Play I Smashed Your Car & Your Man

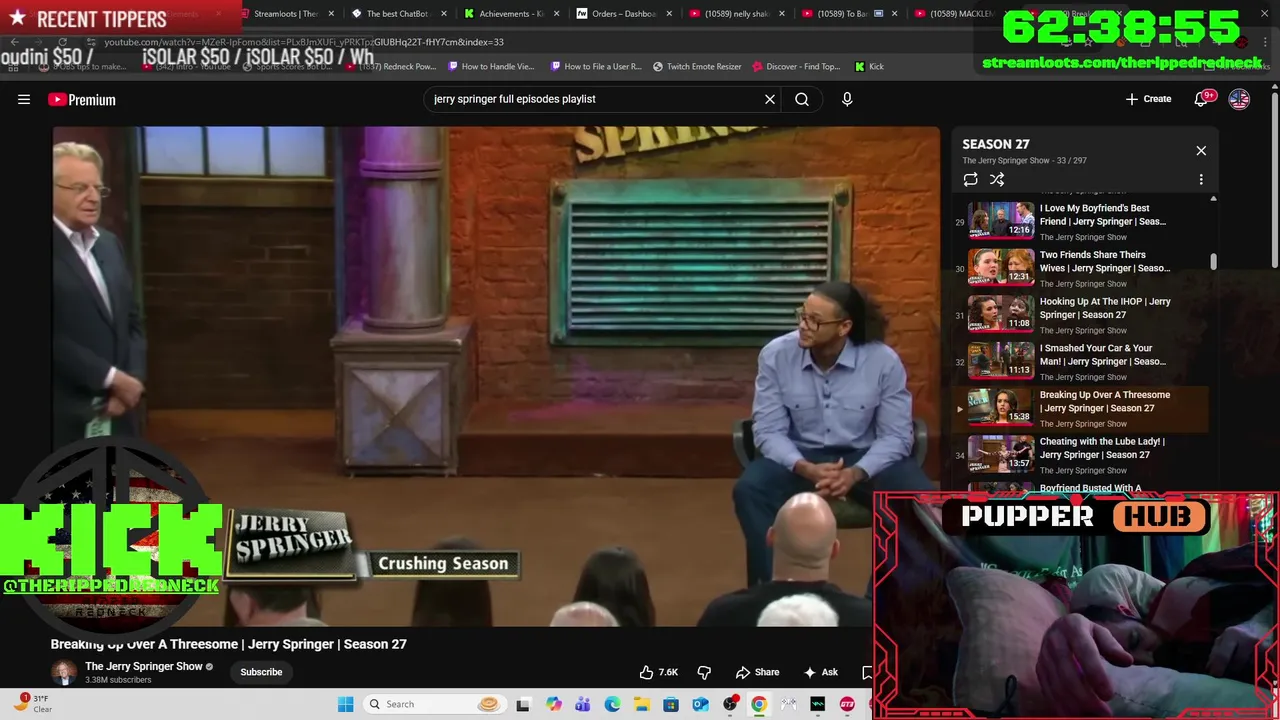coord(1080,361)
